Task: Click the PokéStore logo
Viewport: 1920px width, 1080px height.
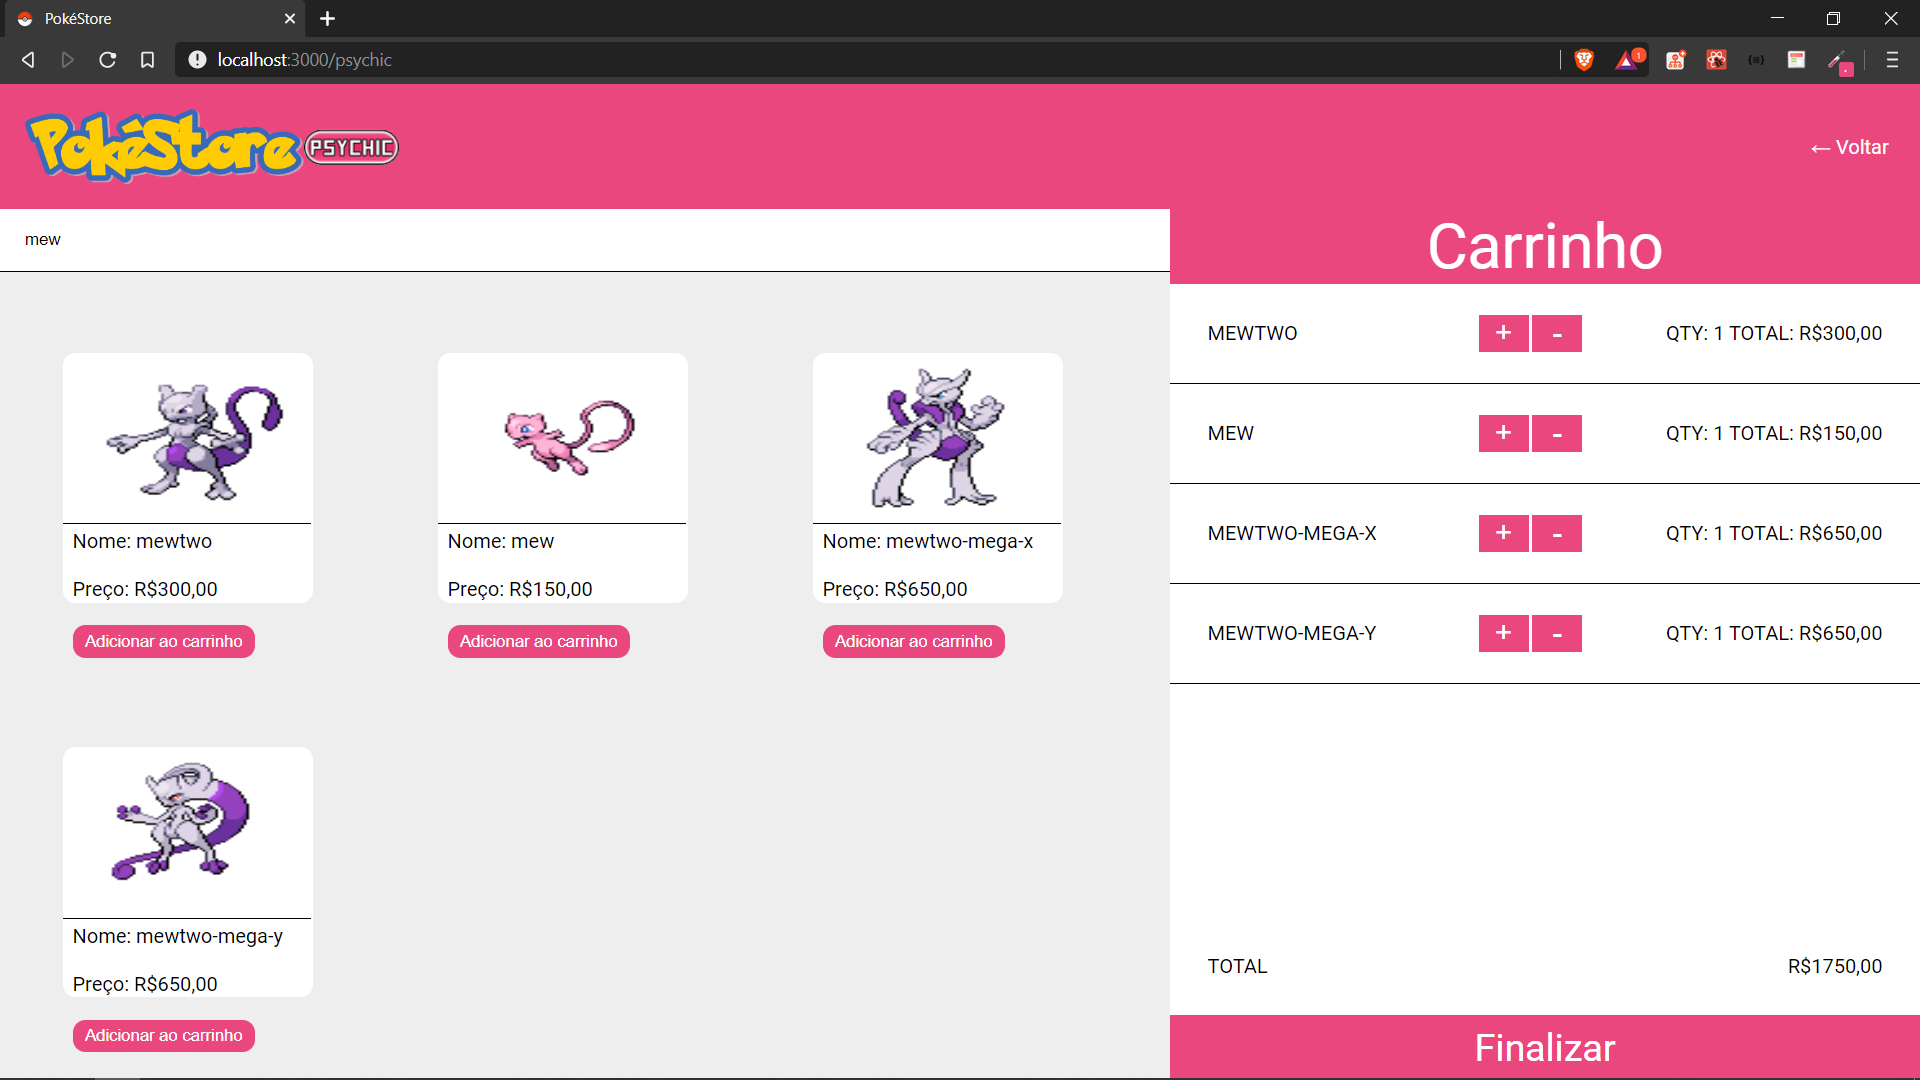Action: tap(164, 147)
